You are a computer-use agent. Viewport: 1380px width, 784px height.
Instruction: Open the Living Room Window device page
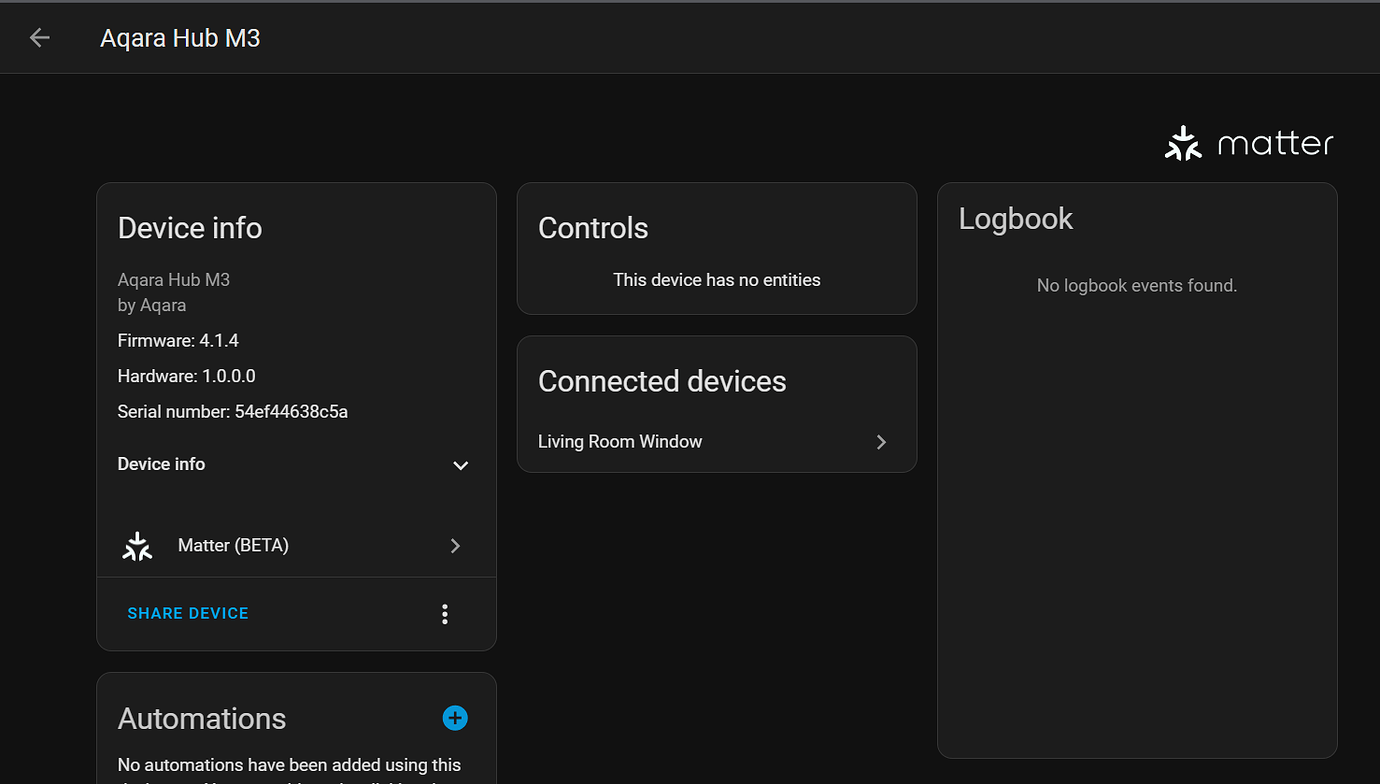coord(619,441)
